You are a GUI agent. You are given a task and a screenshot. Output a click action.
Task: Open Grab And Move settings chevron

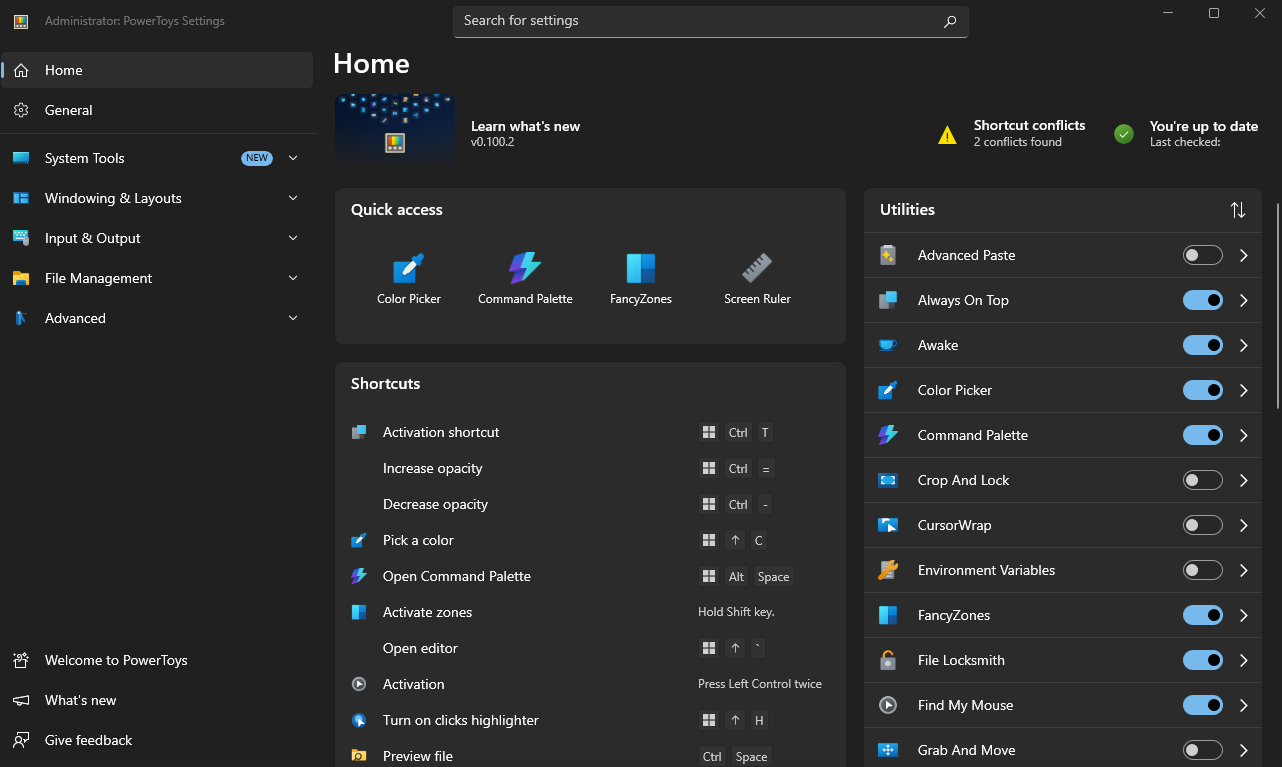pos(1244,750)
